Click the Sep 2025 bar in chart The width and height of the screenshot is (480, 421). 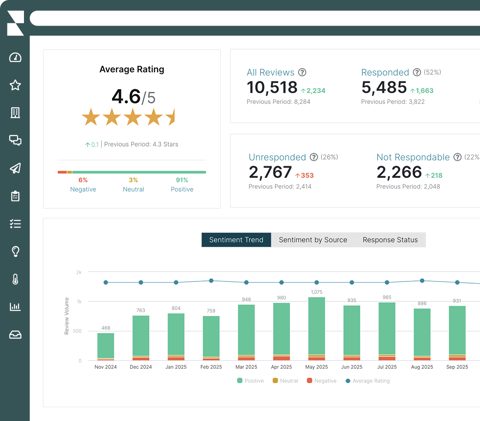point(457,333)
